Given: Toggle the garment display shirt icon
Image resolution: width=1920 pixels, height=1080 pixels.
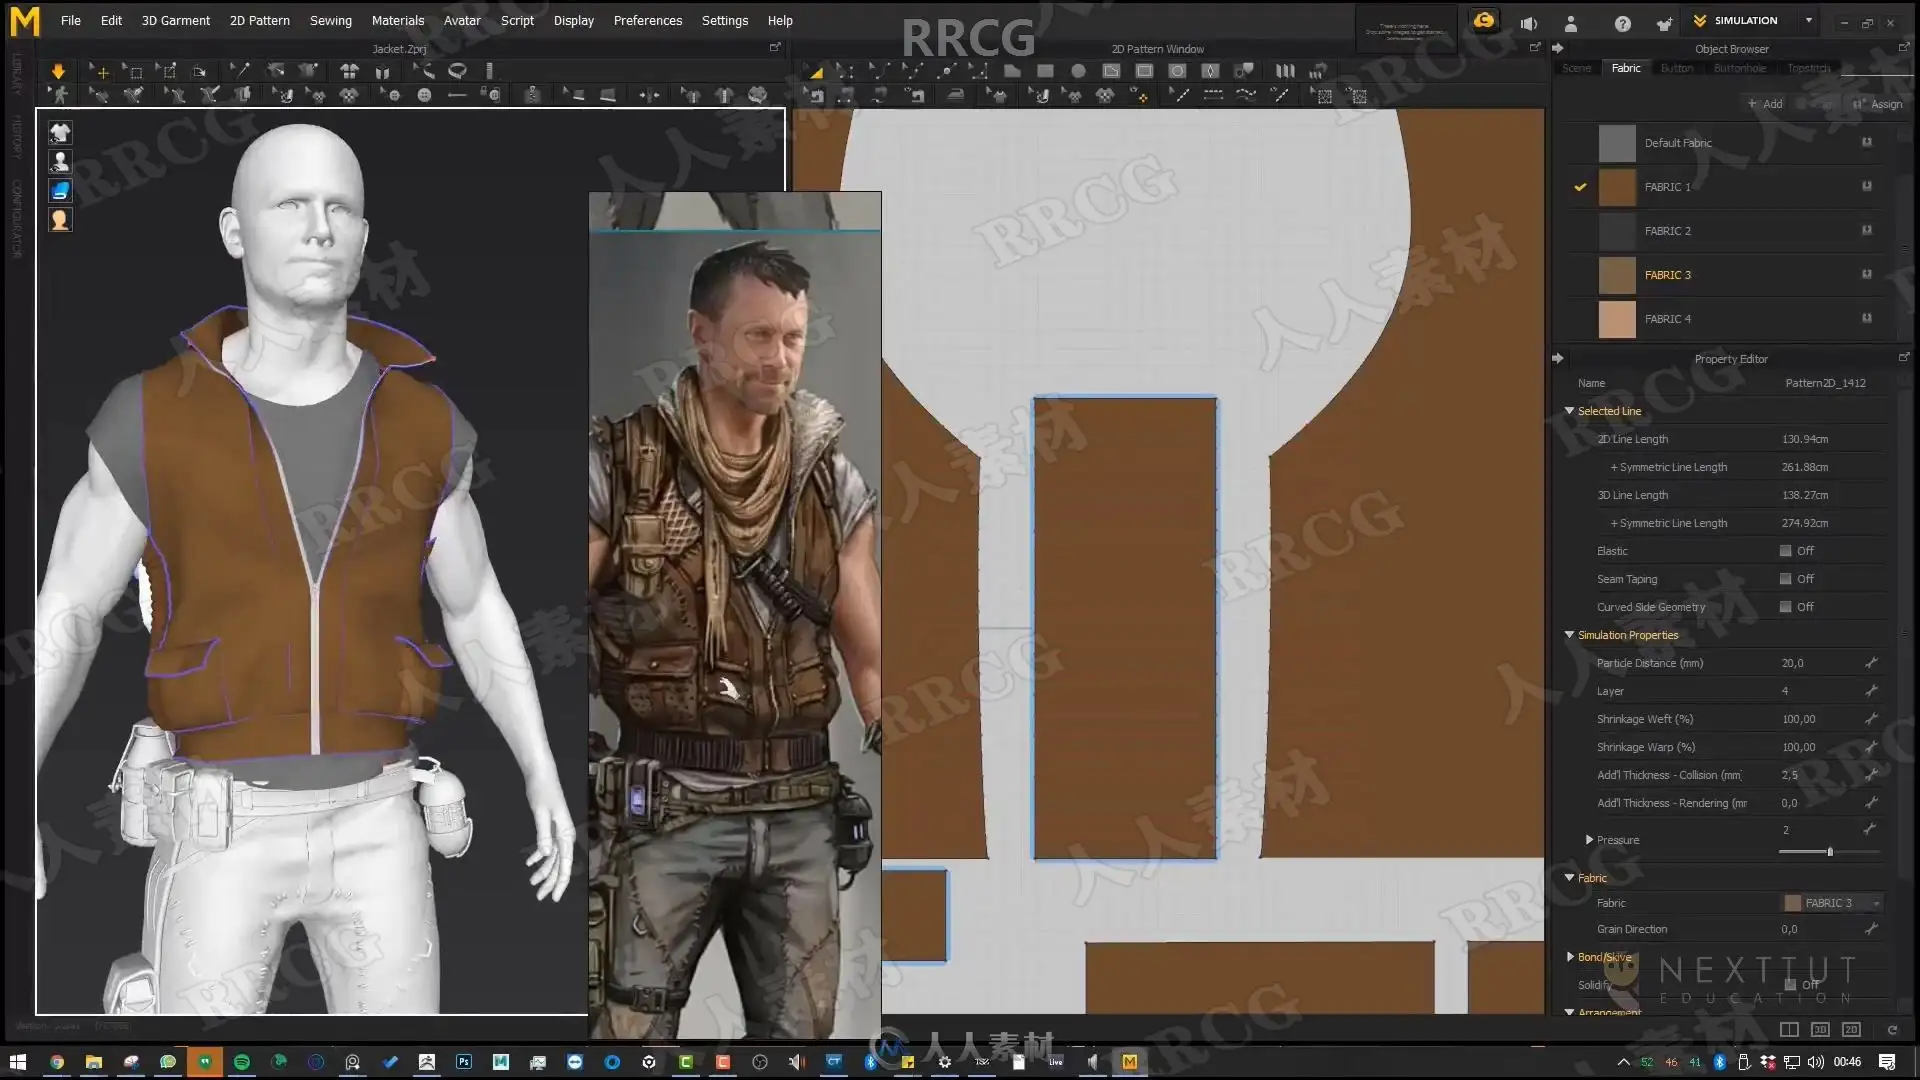Looking at the screenshot, I should 60,133.
